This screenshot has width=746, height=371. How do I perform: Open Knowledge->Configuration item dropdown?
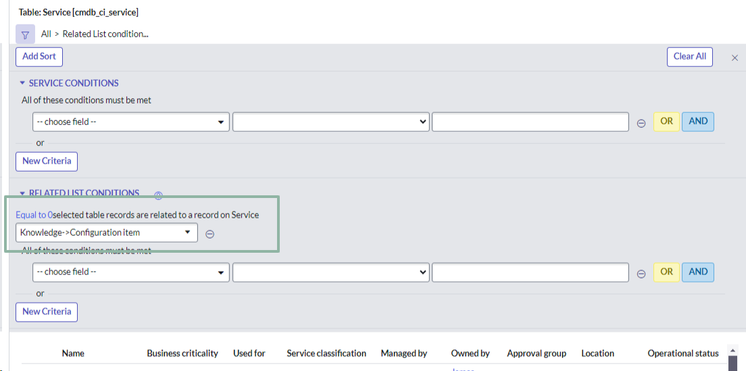point(107,233)
